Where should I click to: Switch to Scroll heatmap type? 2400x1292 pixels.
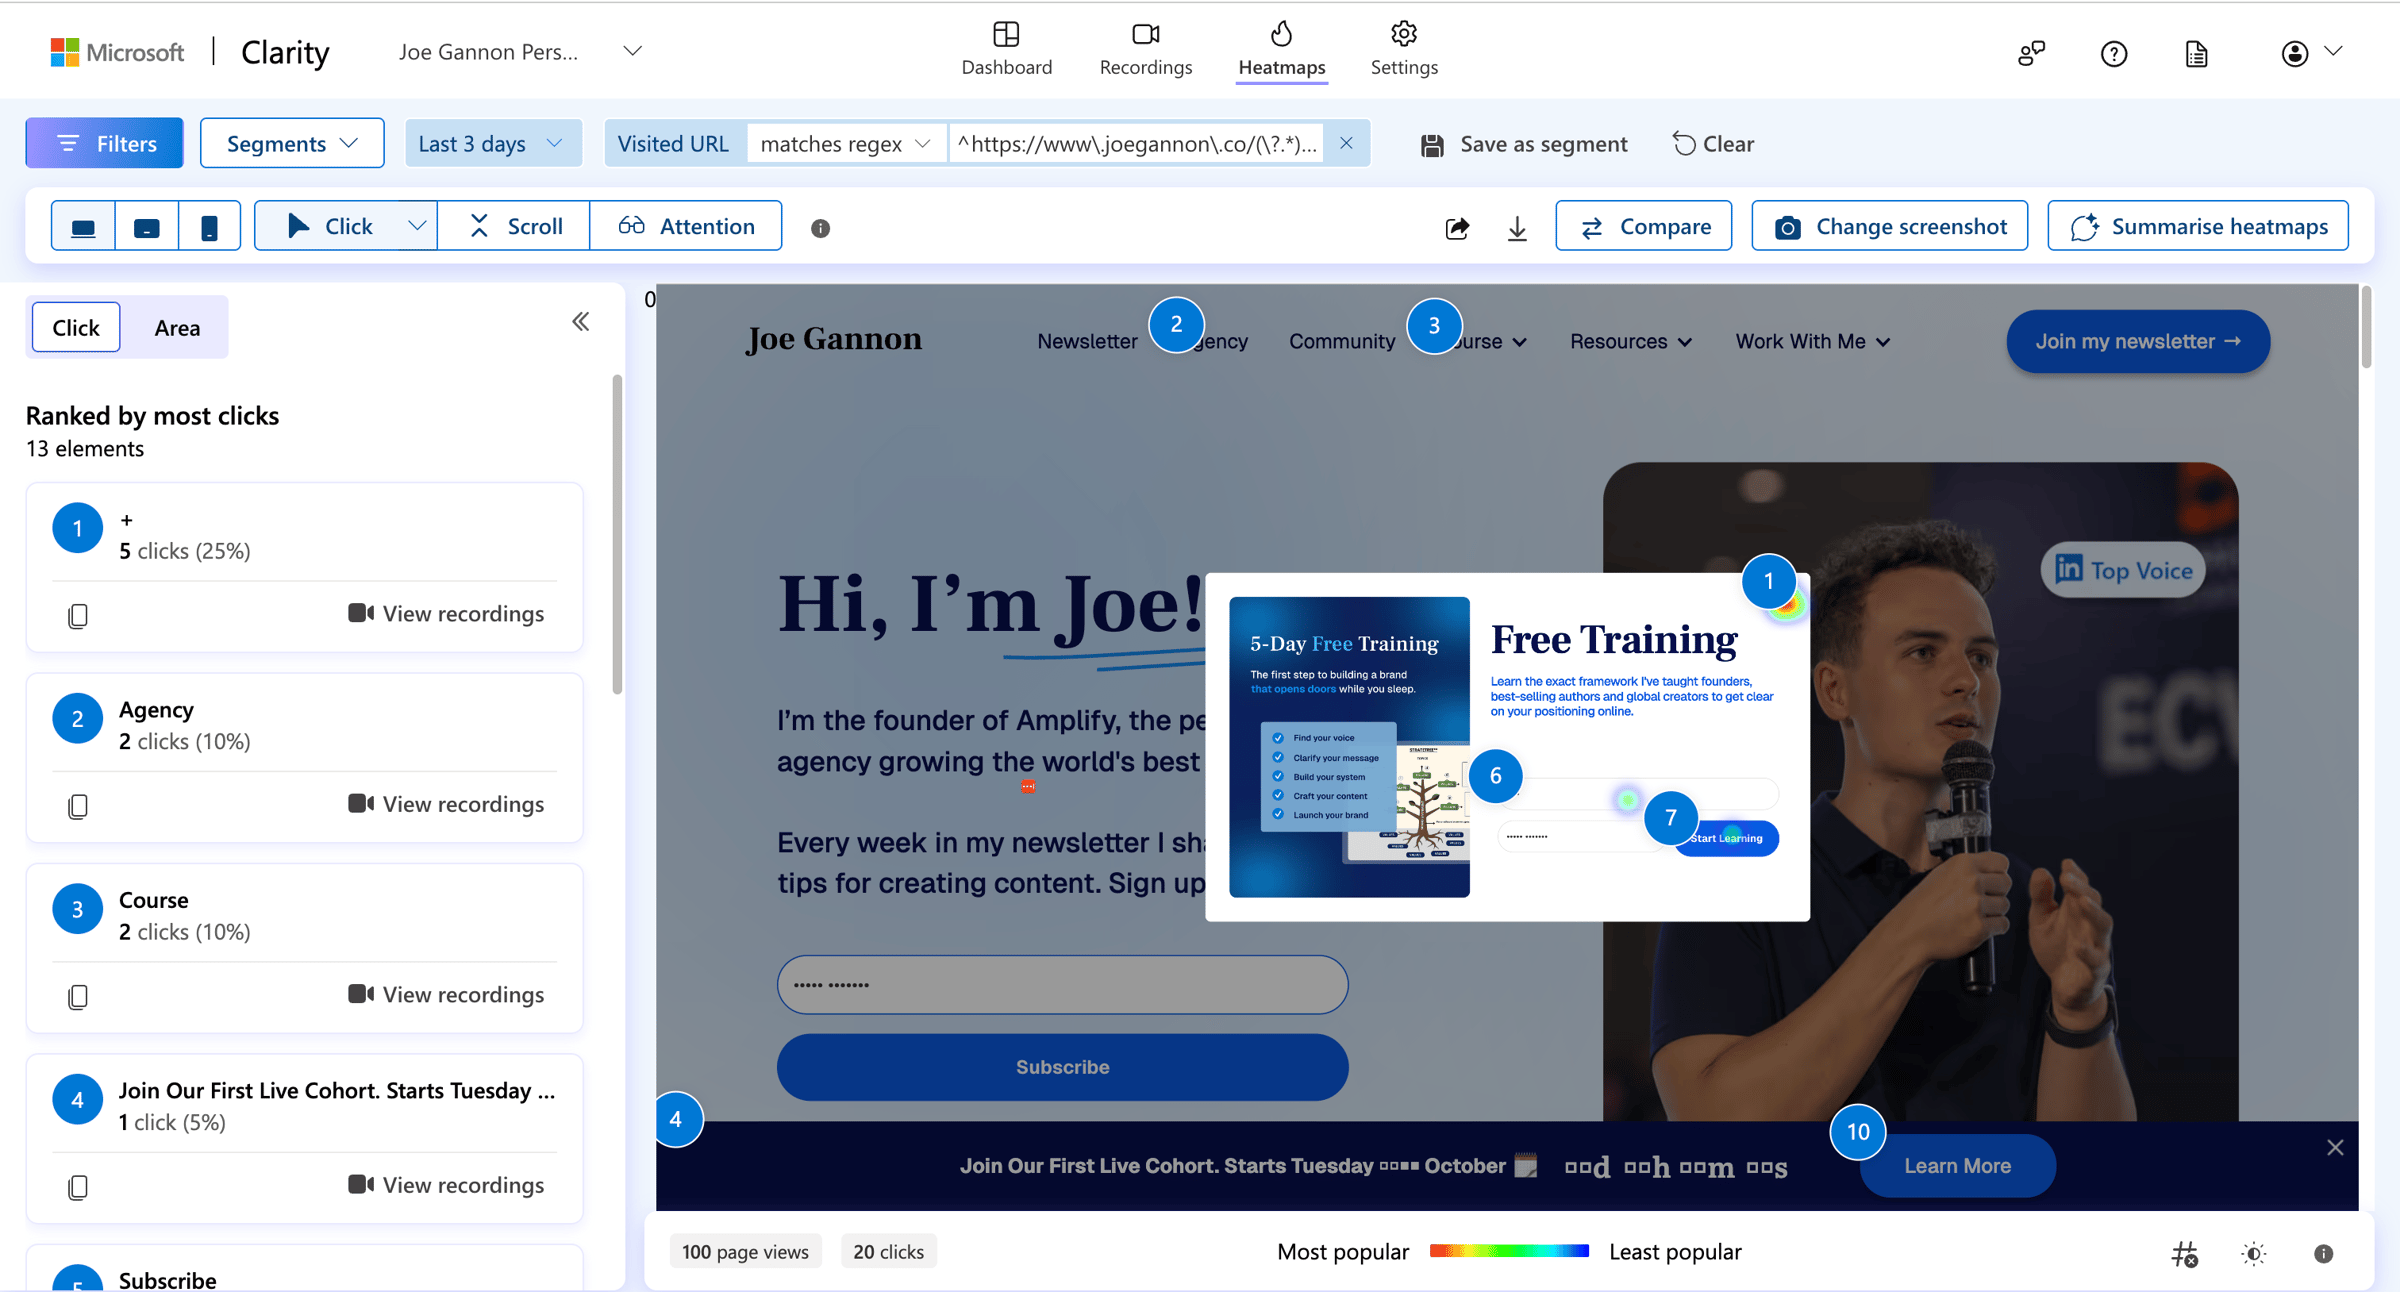coord(514,226)
